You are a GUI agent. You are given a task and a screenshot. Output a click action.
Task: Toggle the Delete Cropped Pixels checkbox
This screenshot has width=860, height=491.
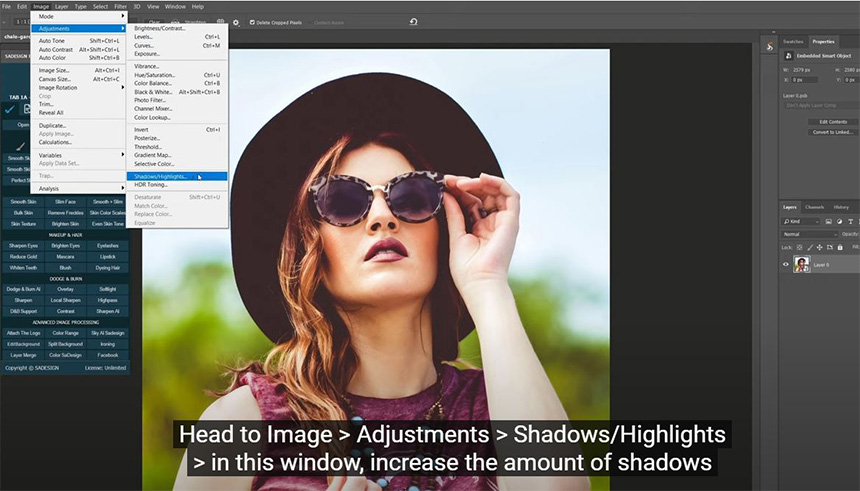pos(252,22)
